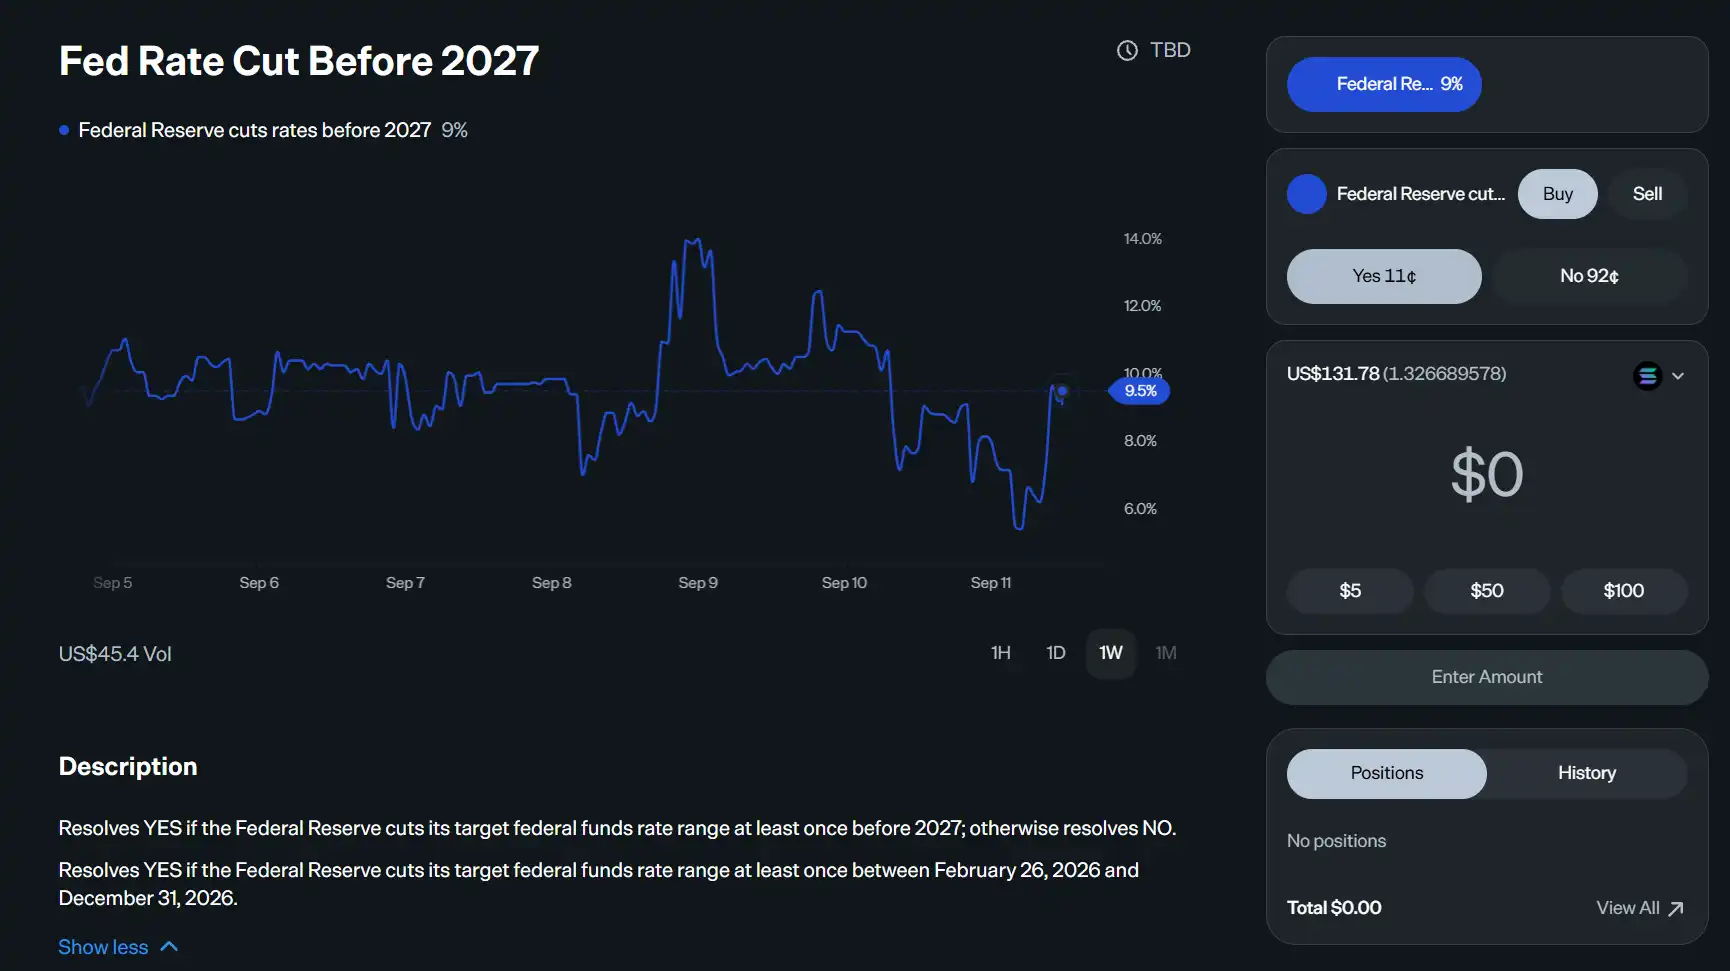Add $50 quick amount

click(1486, 591)
